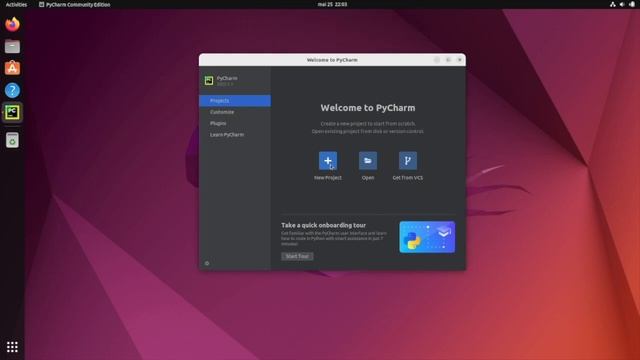Click the PyCharm logo in sidebar header
This screenshot has width=640, height=360.
click(x=209, y=80)
